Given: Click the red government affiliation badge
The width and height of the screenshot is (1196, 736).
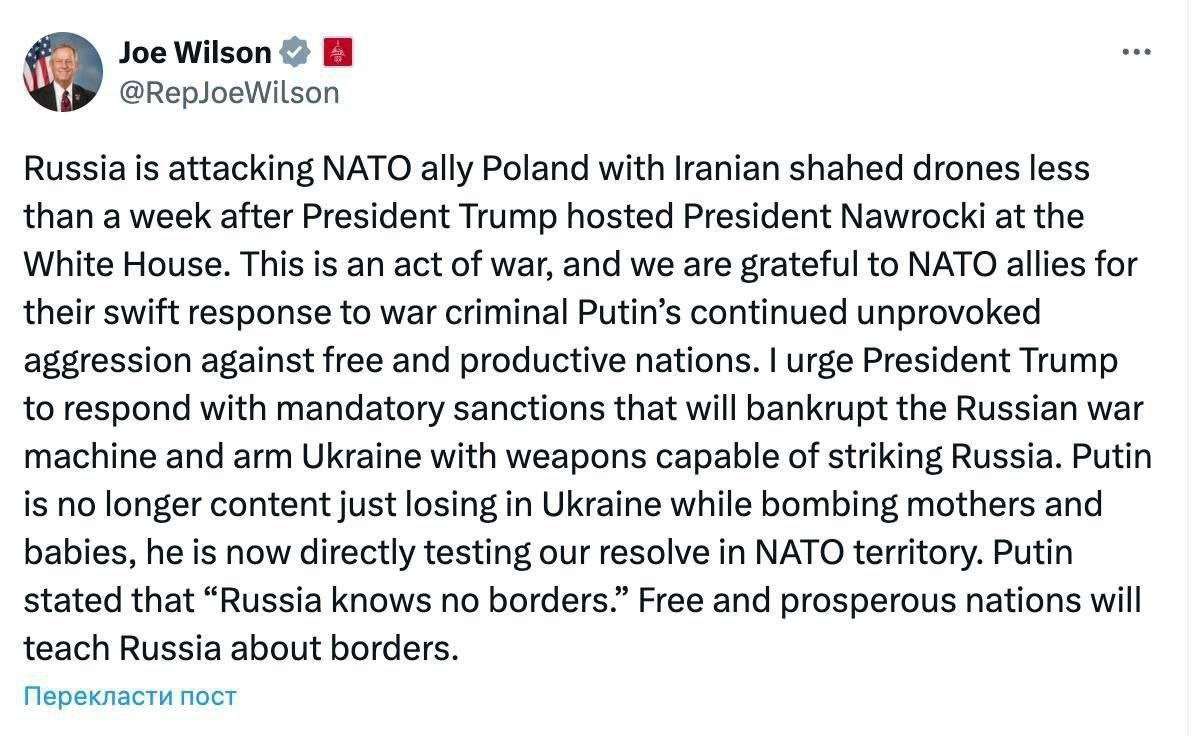Looking at the screenshot, I should [337, 52].
